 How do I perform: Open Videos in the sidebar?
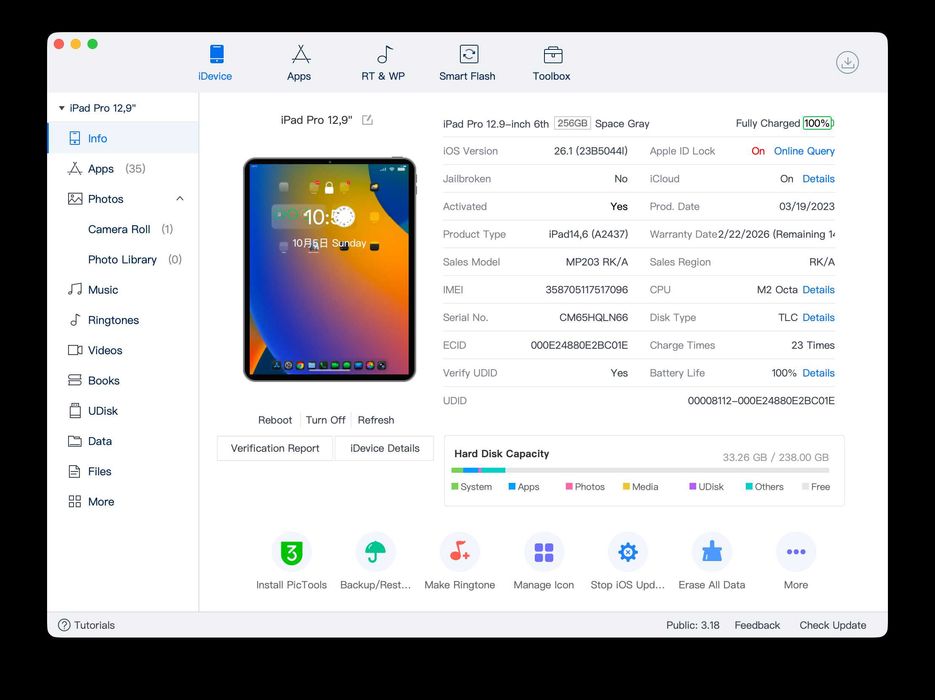point(123,351)
